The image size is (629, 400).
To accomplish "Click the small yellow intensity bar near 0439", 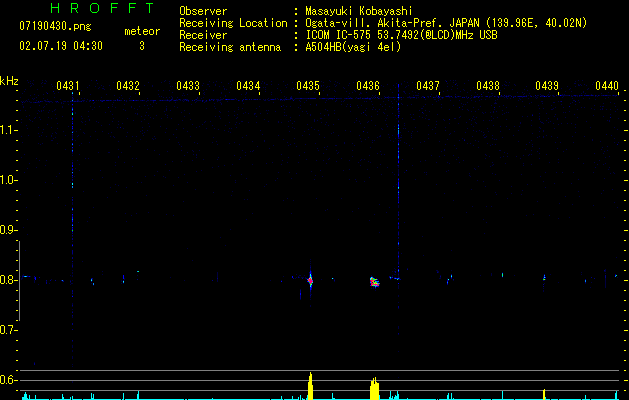I will [544, 394].
